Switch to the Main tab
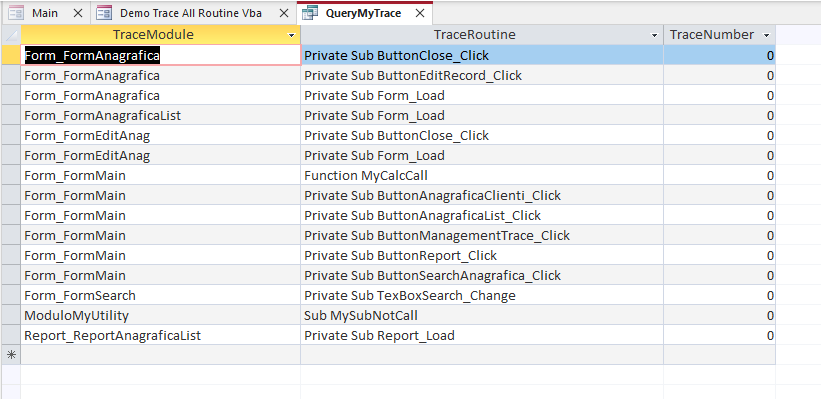The image size is (821, 399). [45, 13]
